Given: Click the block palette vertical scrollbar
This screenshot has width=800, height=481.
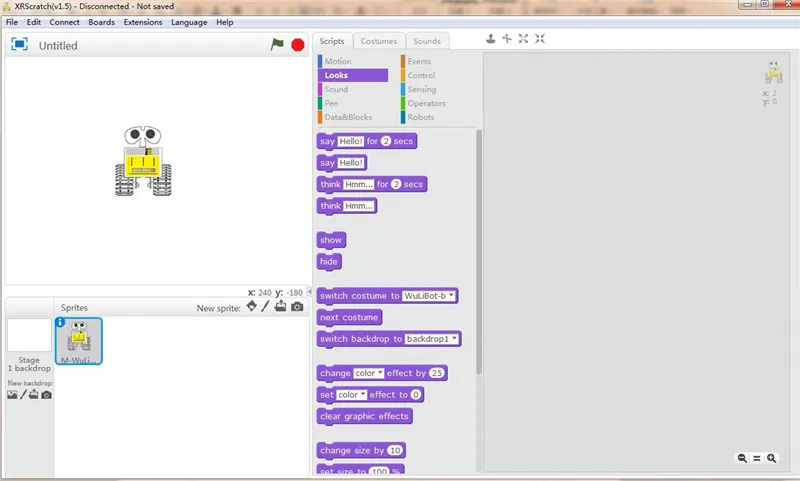Looking at the screenshot, I should click(479, 252).
